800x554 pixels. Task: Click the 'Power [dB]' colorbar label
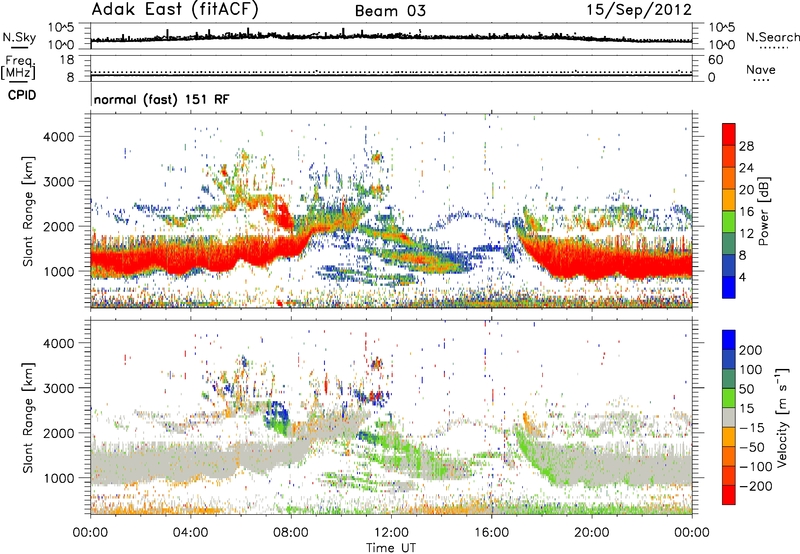click(764, 211)
